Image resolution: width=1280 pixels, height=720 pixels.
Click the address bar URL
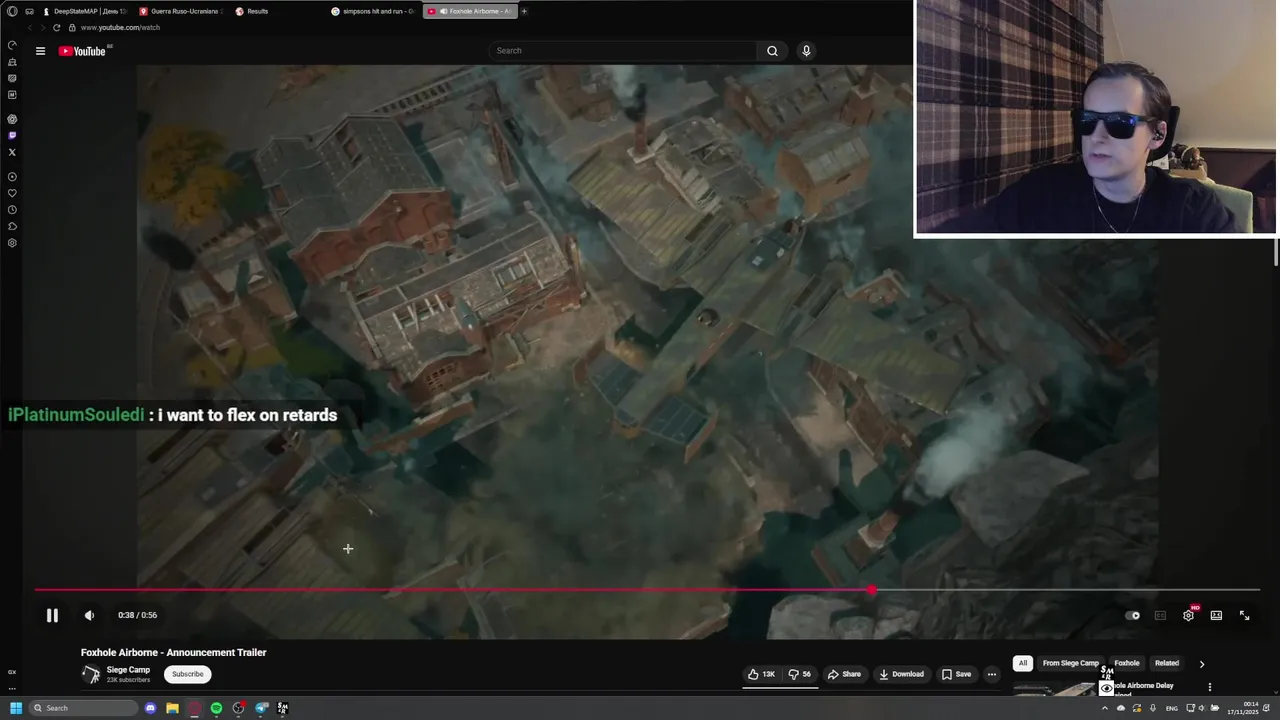tap(120, 28)
